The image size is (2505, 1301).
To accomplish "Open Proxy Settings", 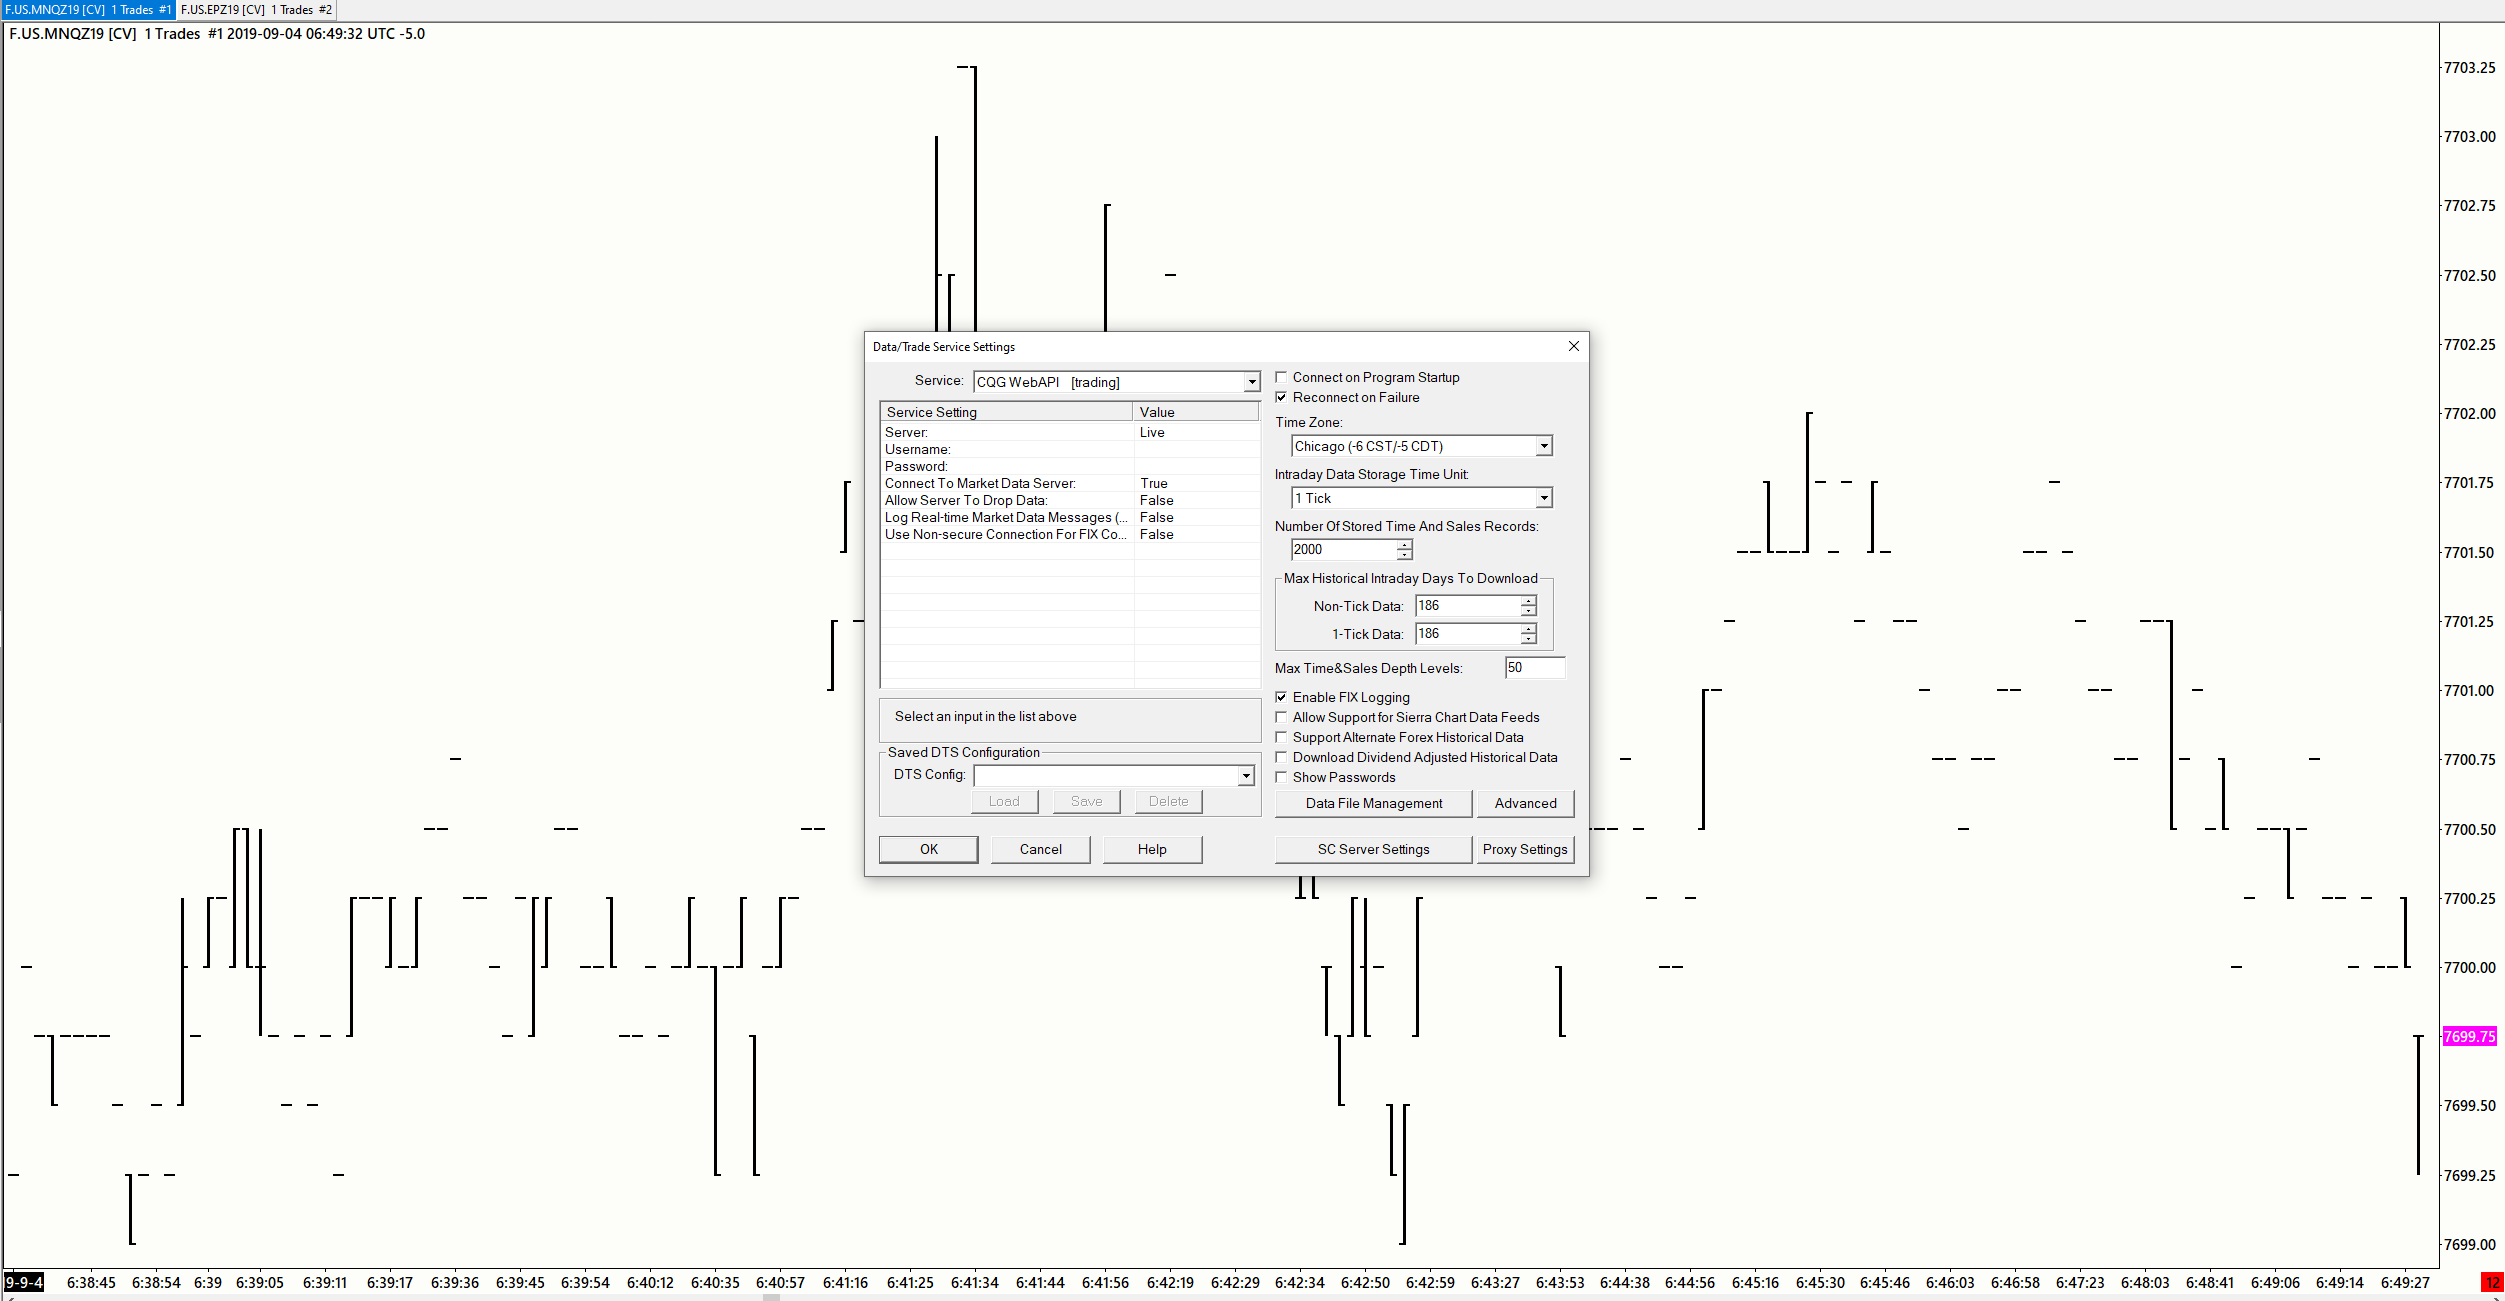I will click(1524, 849).
